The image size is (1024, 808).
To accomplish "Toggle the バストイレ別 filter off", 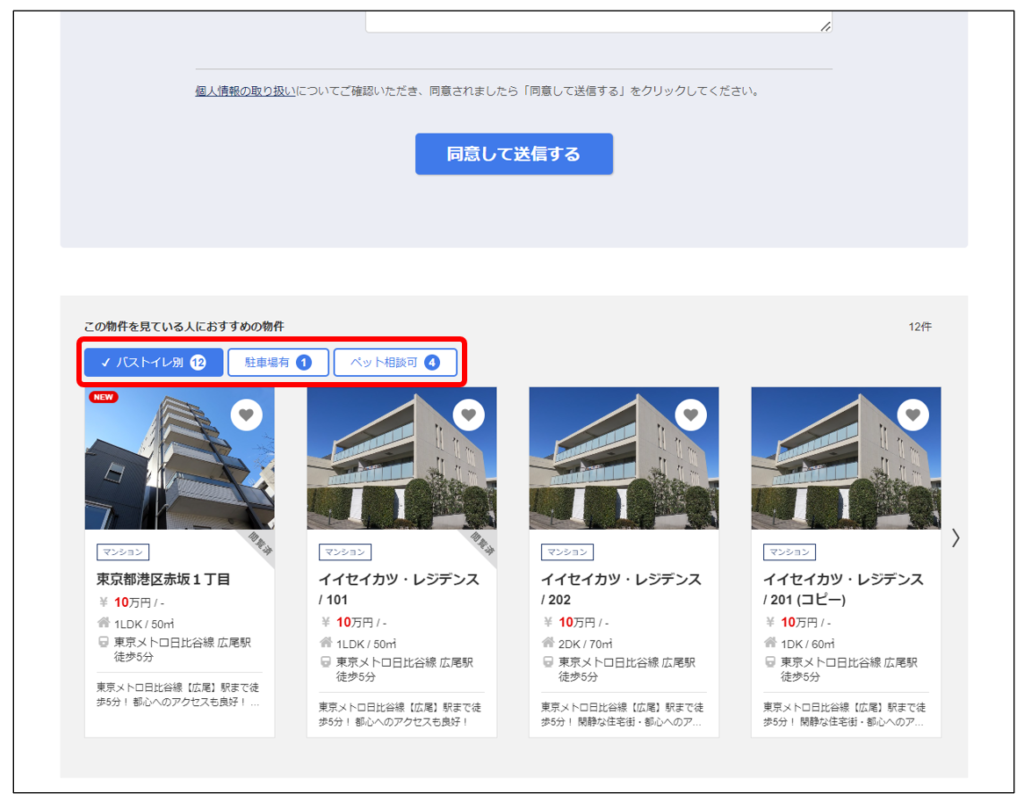I will (153, 362).
